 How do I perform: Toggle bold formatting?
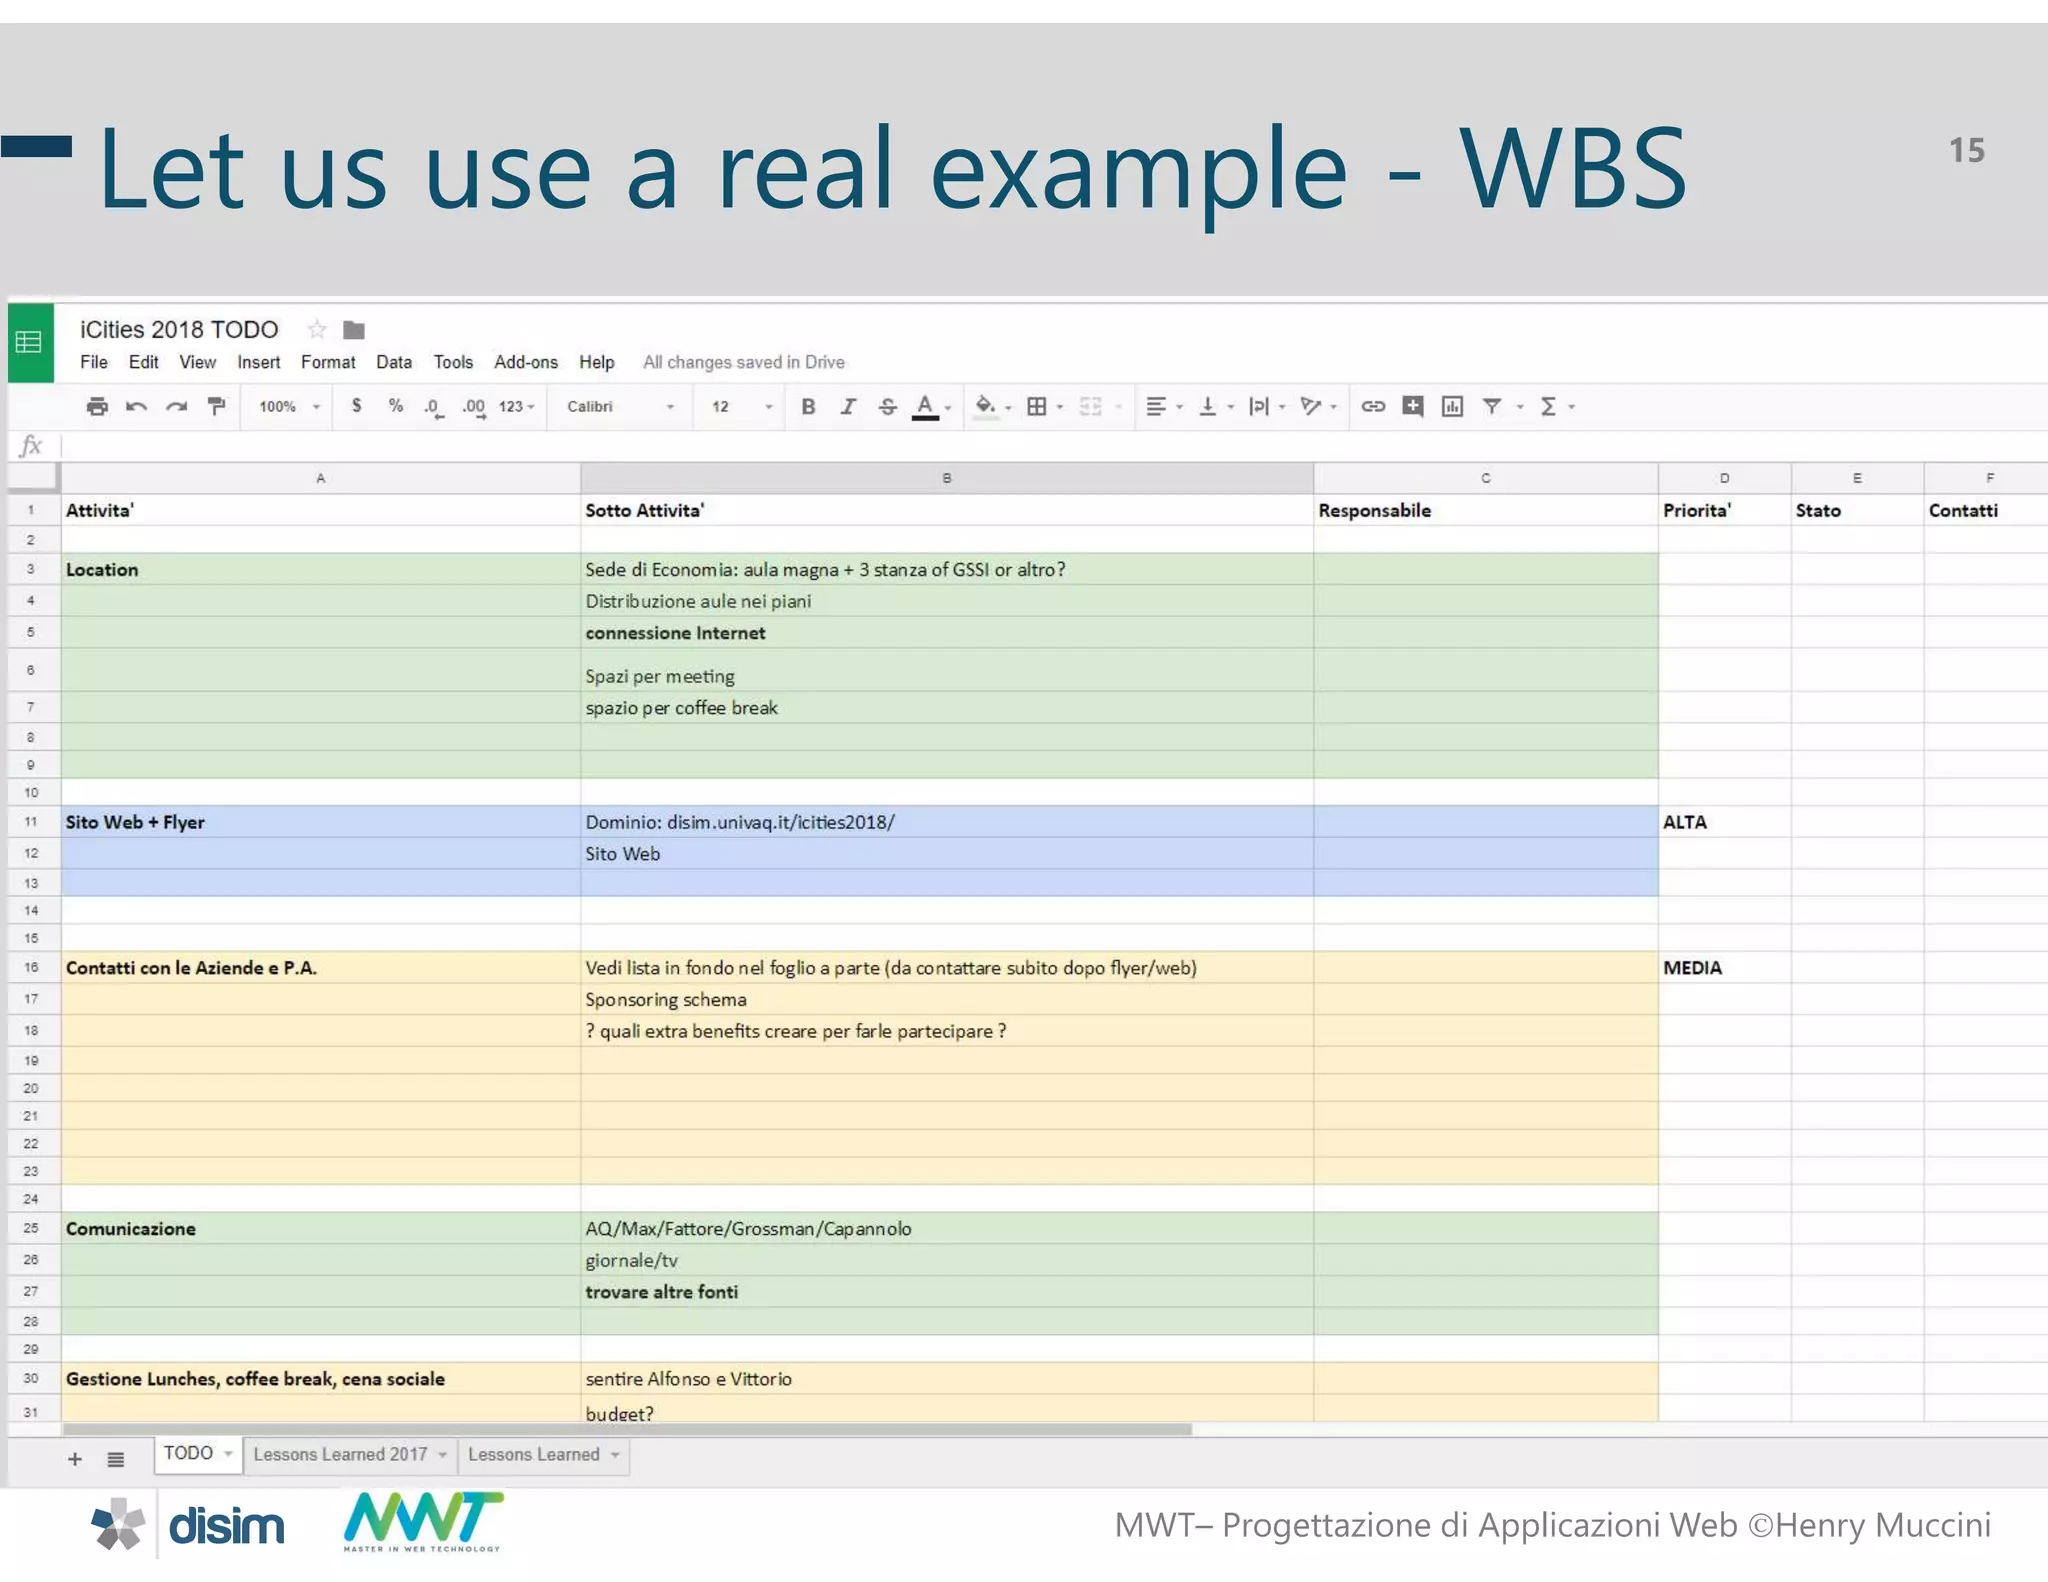click(x=808, y=406)
